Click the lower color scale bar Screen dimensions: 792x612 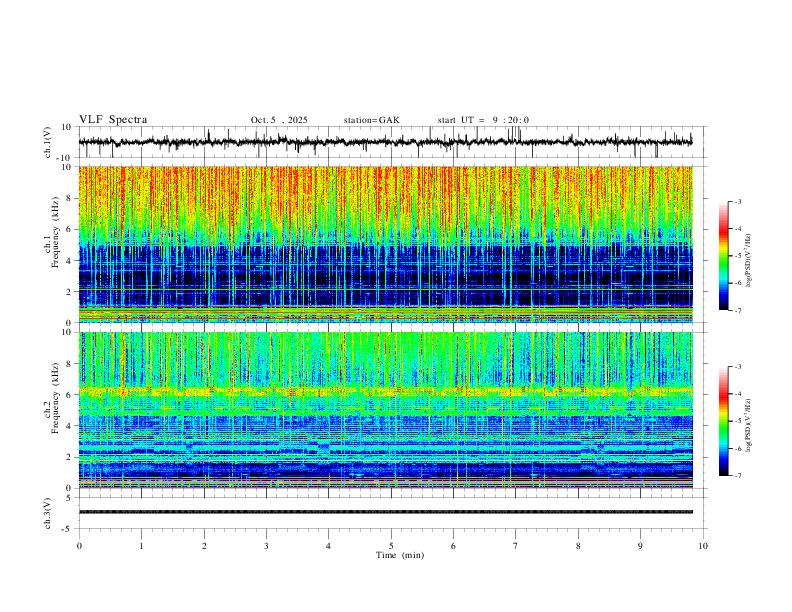[724, 421]
